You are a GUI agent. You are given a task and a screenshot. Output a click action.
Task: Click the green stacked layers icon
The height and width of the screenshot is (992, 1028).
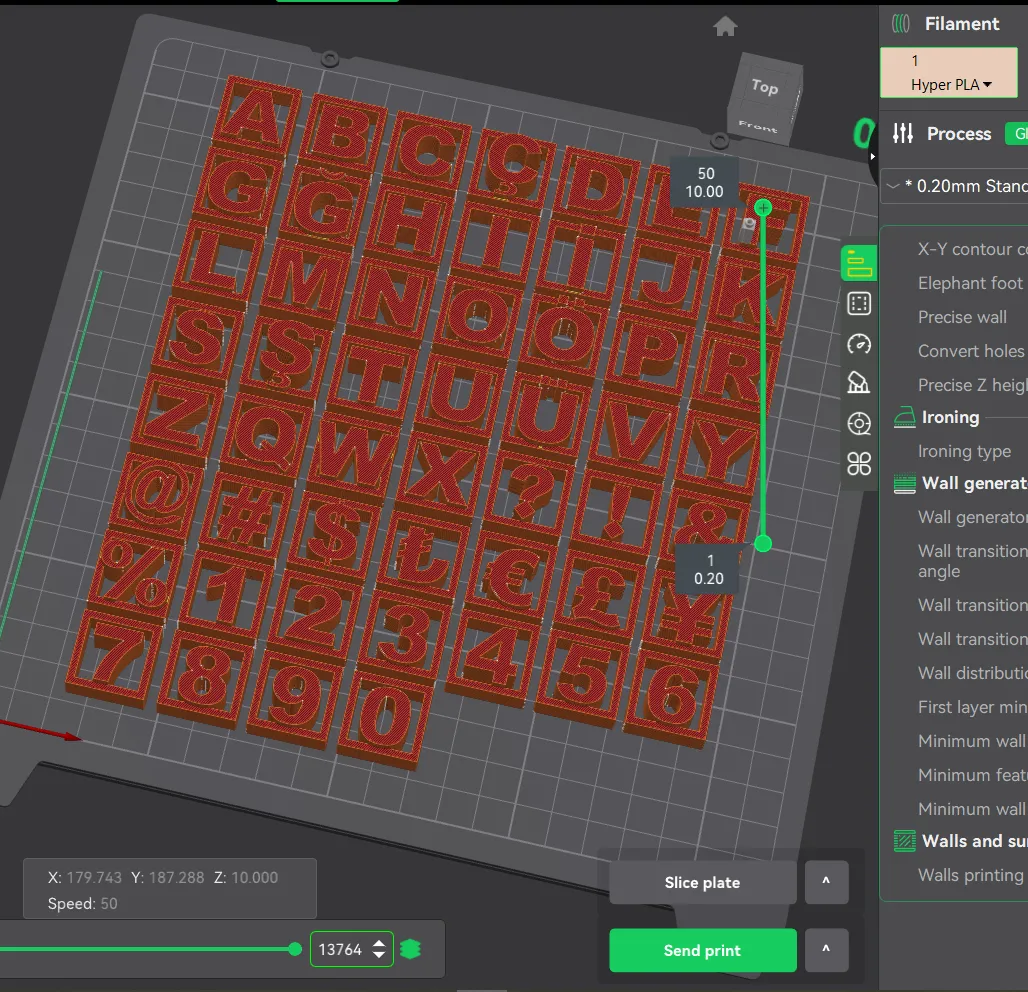pyautogui.click(x=410, y=949)
